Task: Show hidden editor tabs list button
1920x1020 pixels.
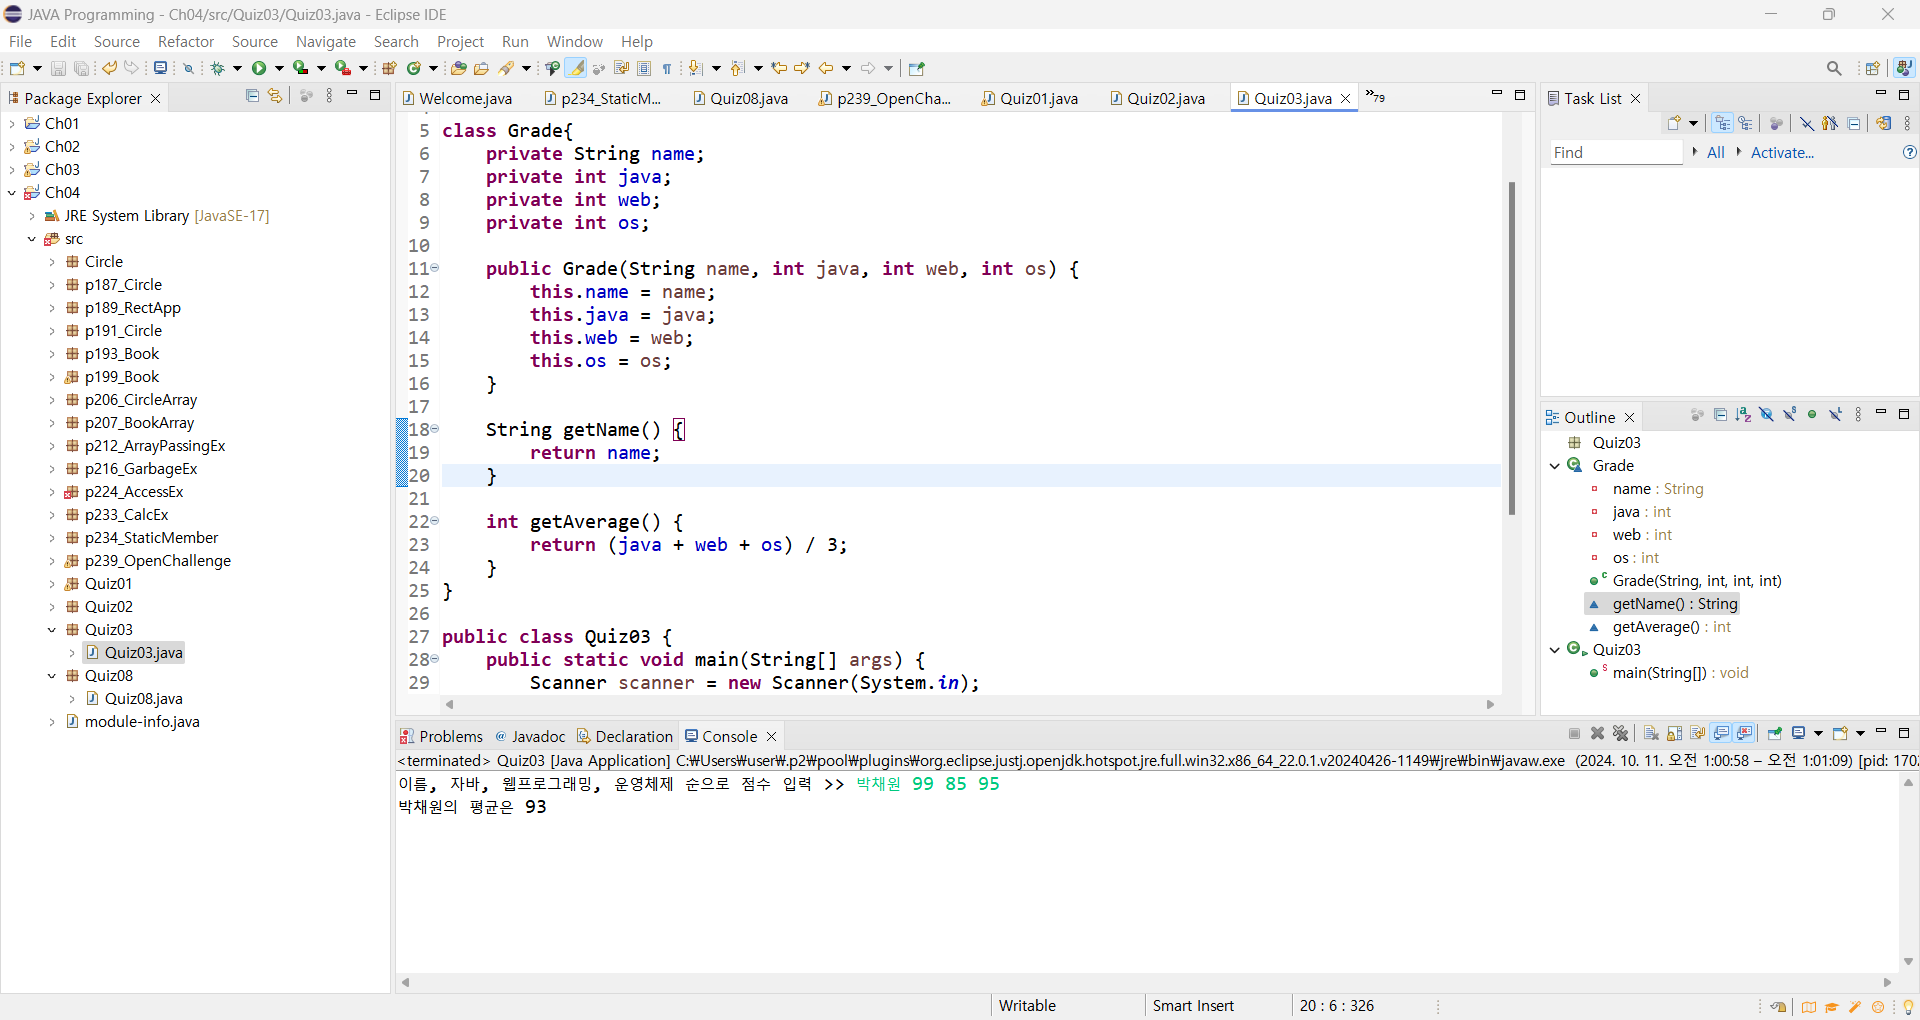Action: [x=1376, y=97]
